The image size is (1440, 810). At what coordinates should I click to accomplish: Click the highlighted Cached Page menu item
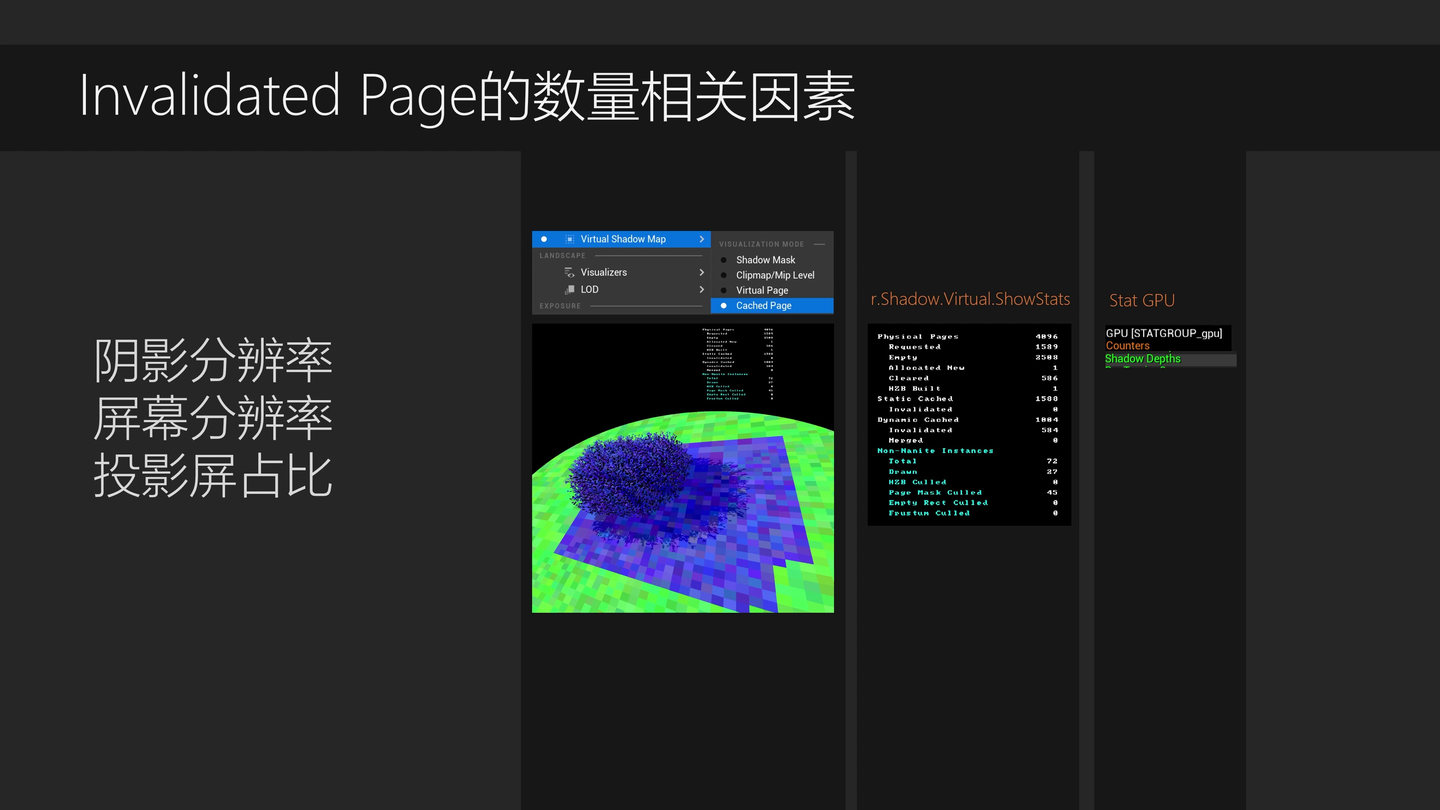click(765, 305)
